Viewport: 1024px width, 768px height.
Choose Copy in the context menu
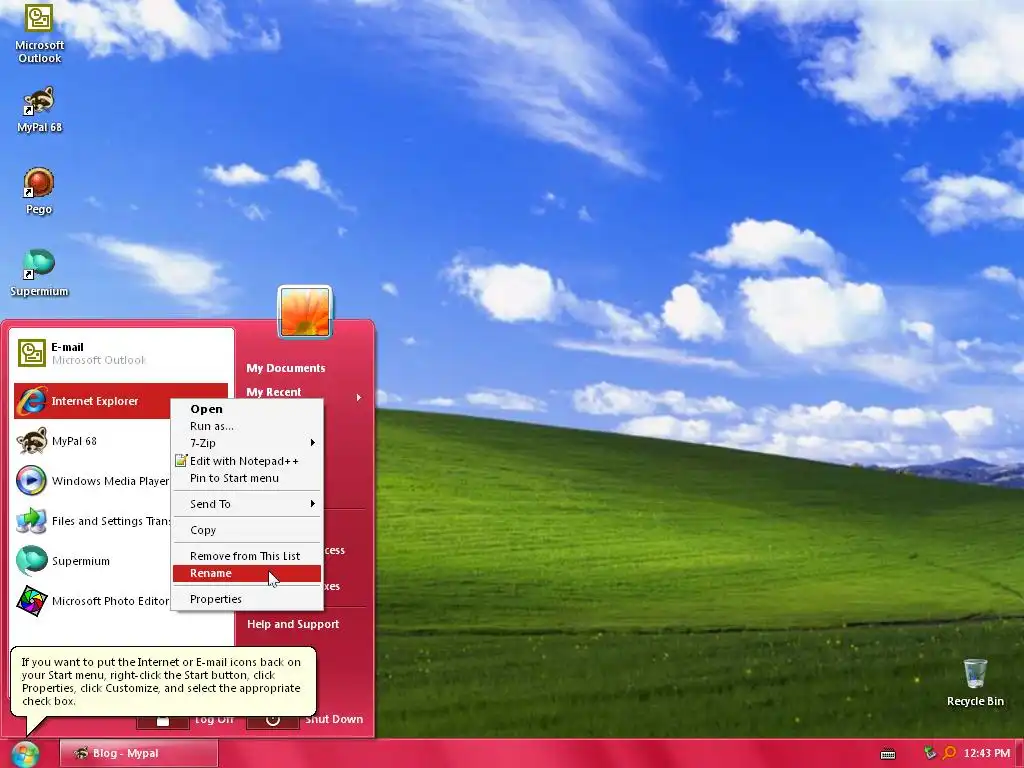(x=247, y=530)
